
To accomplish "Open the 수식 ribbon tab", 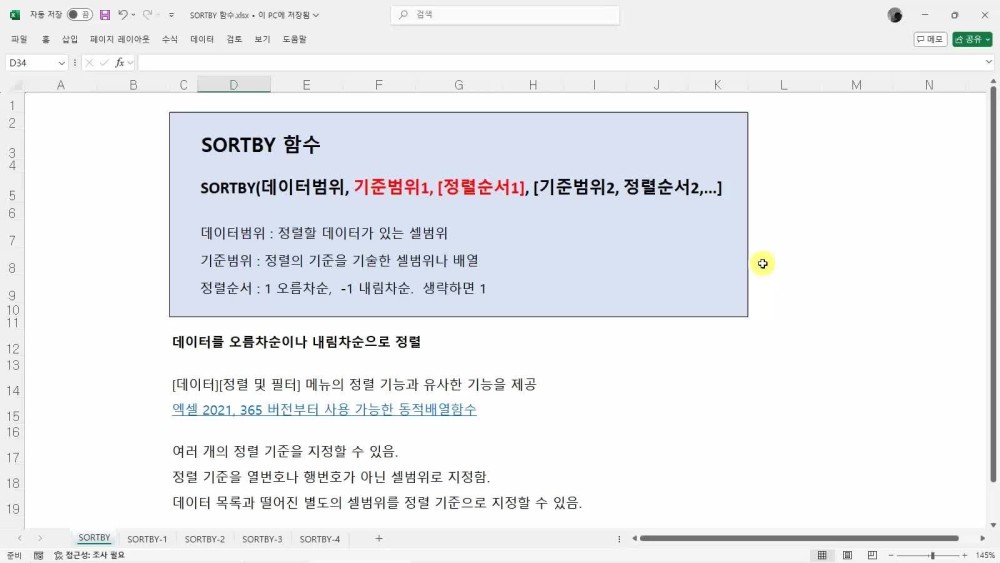I will [170, 39].
